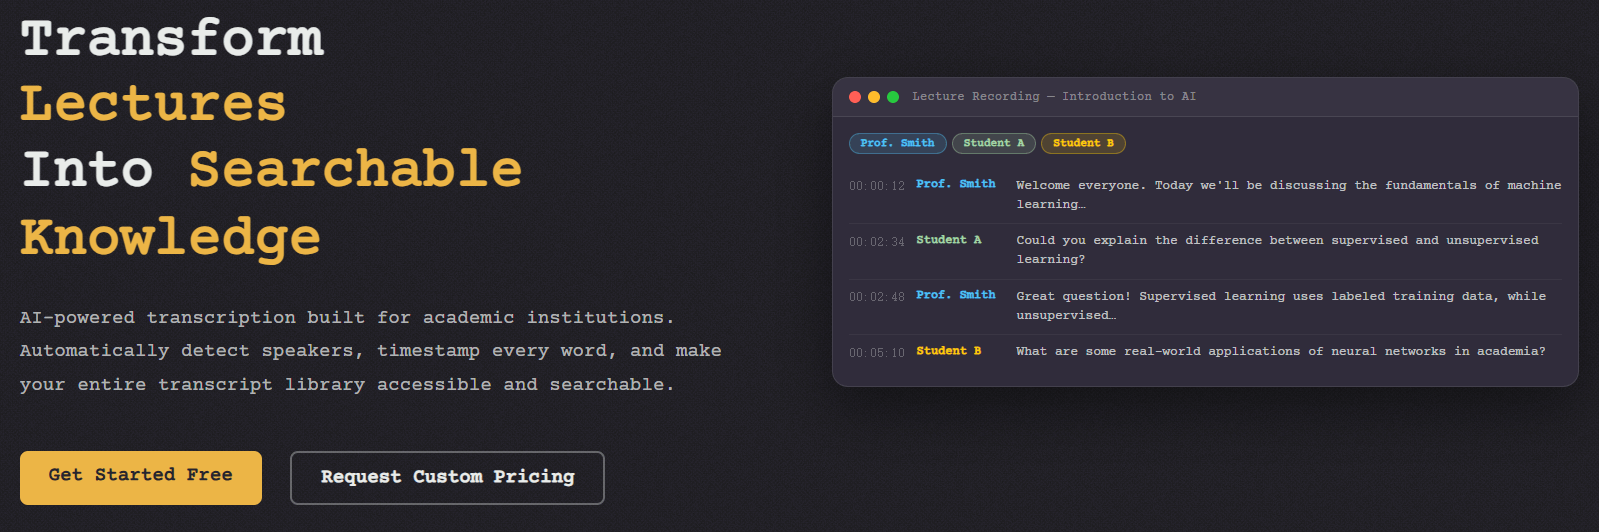Click the "Searchable" headline word
The height and width of the screenshot is (532, 1599).
(356, 170)
